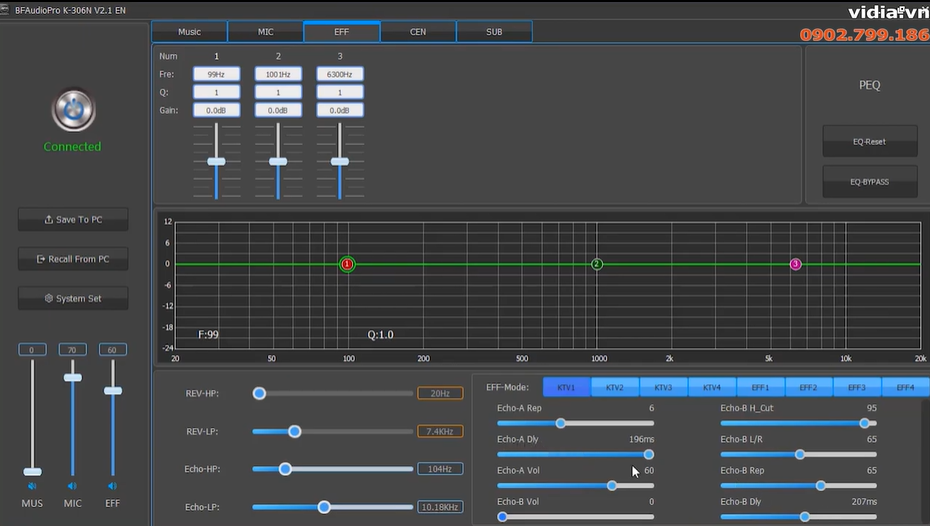The image size is (930, 526).
Task: Click band 1 Gain field
Action: pyautogui.click(x=216, y=110)
